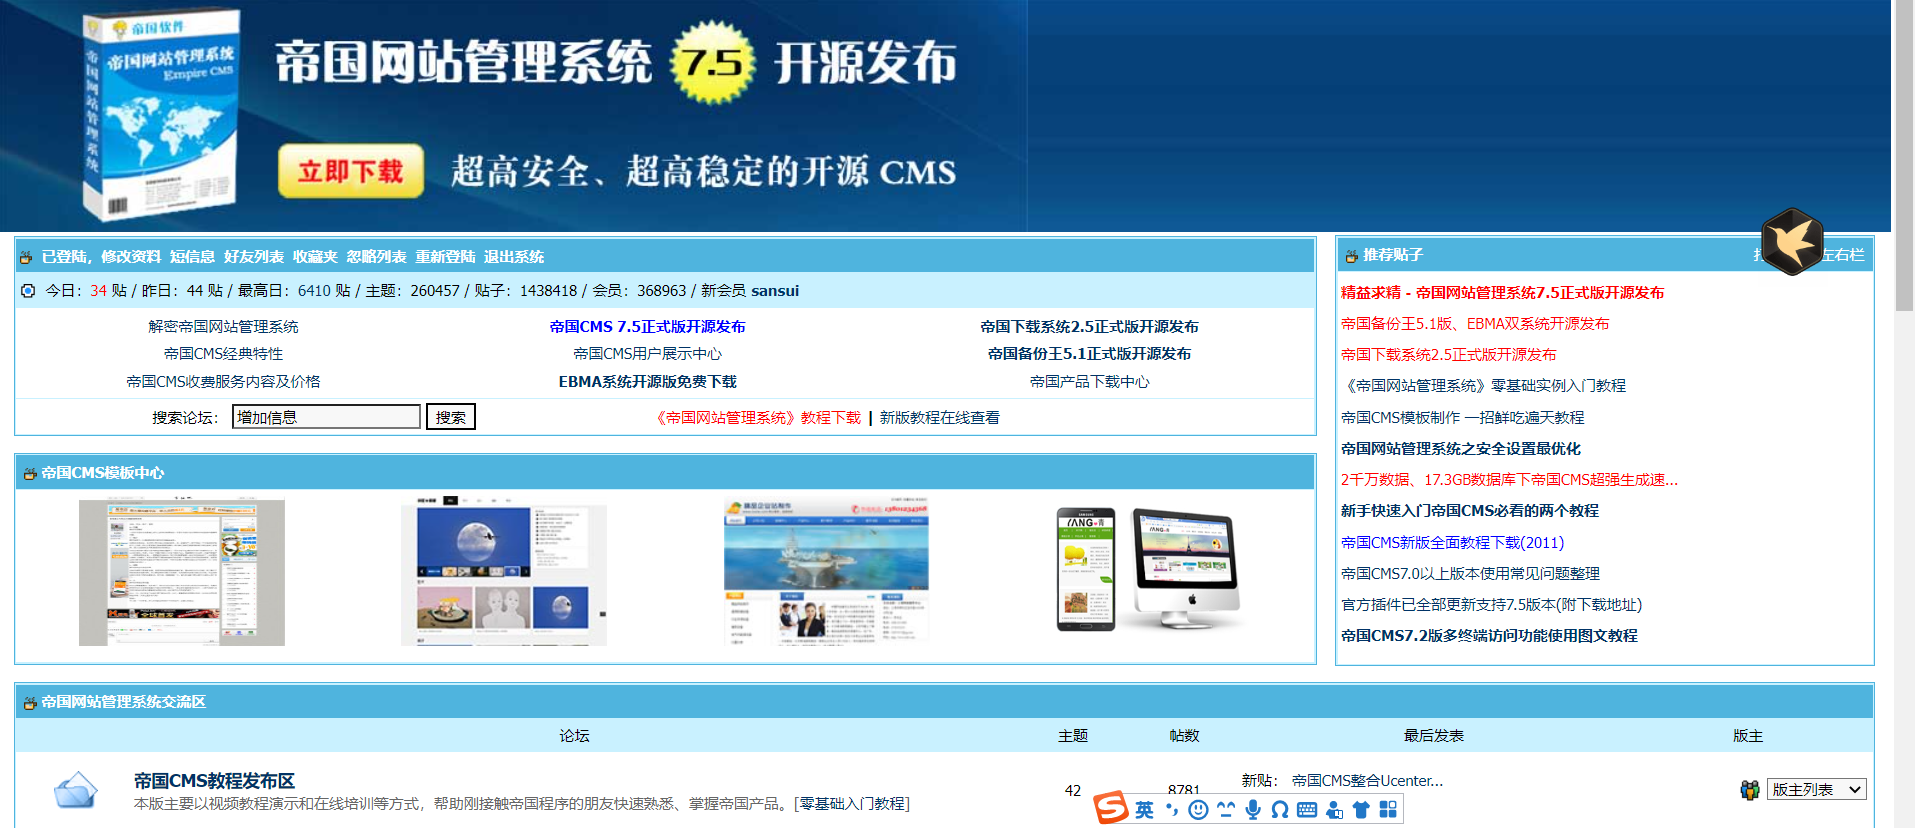Toggle the 英 Chinese/English input mode
This screenshot has width=1915, height=828.
1144,810
